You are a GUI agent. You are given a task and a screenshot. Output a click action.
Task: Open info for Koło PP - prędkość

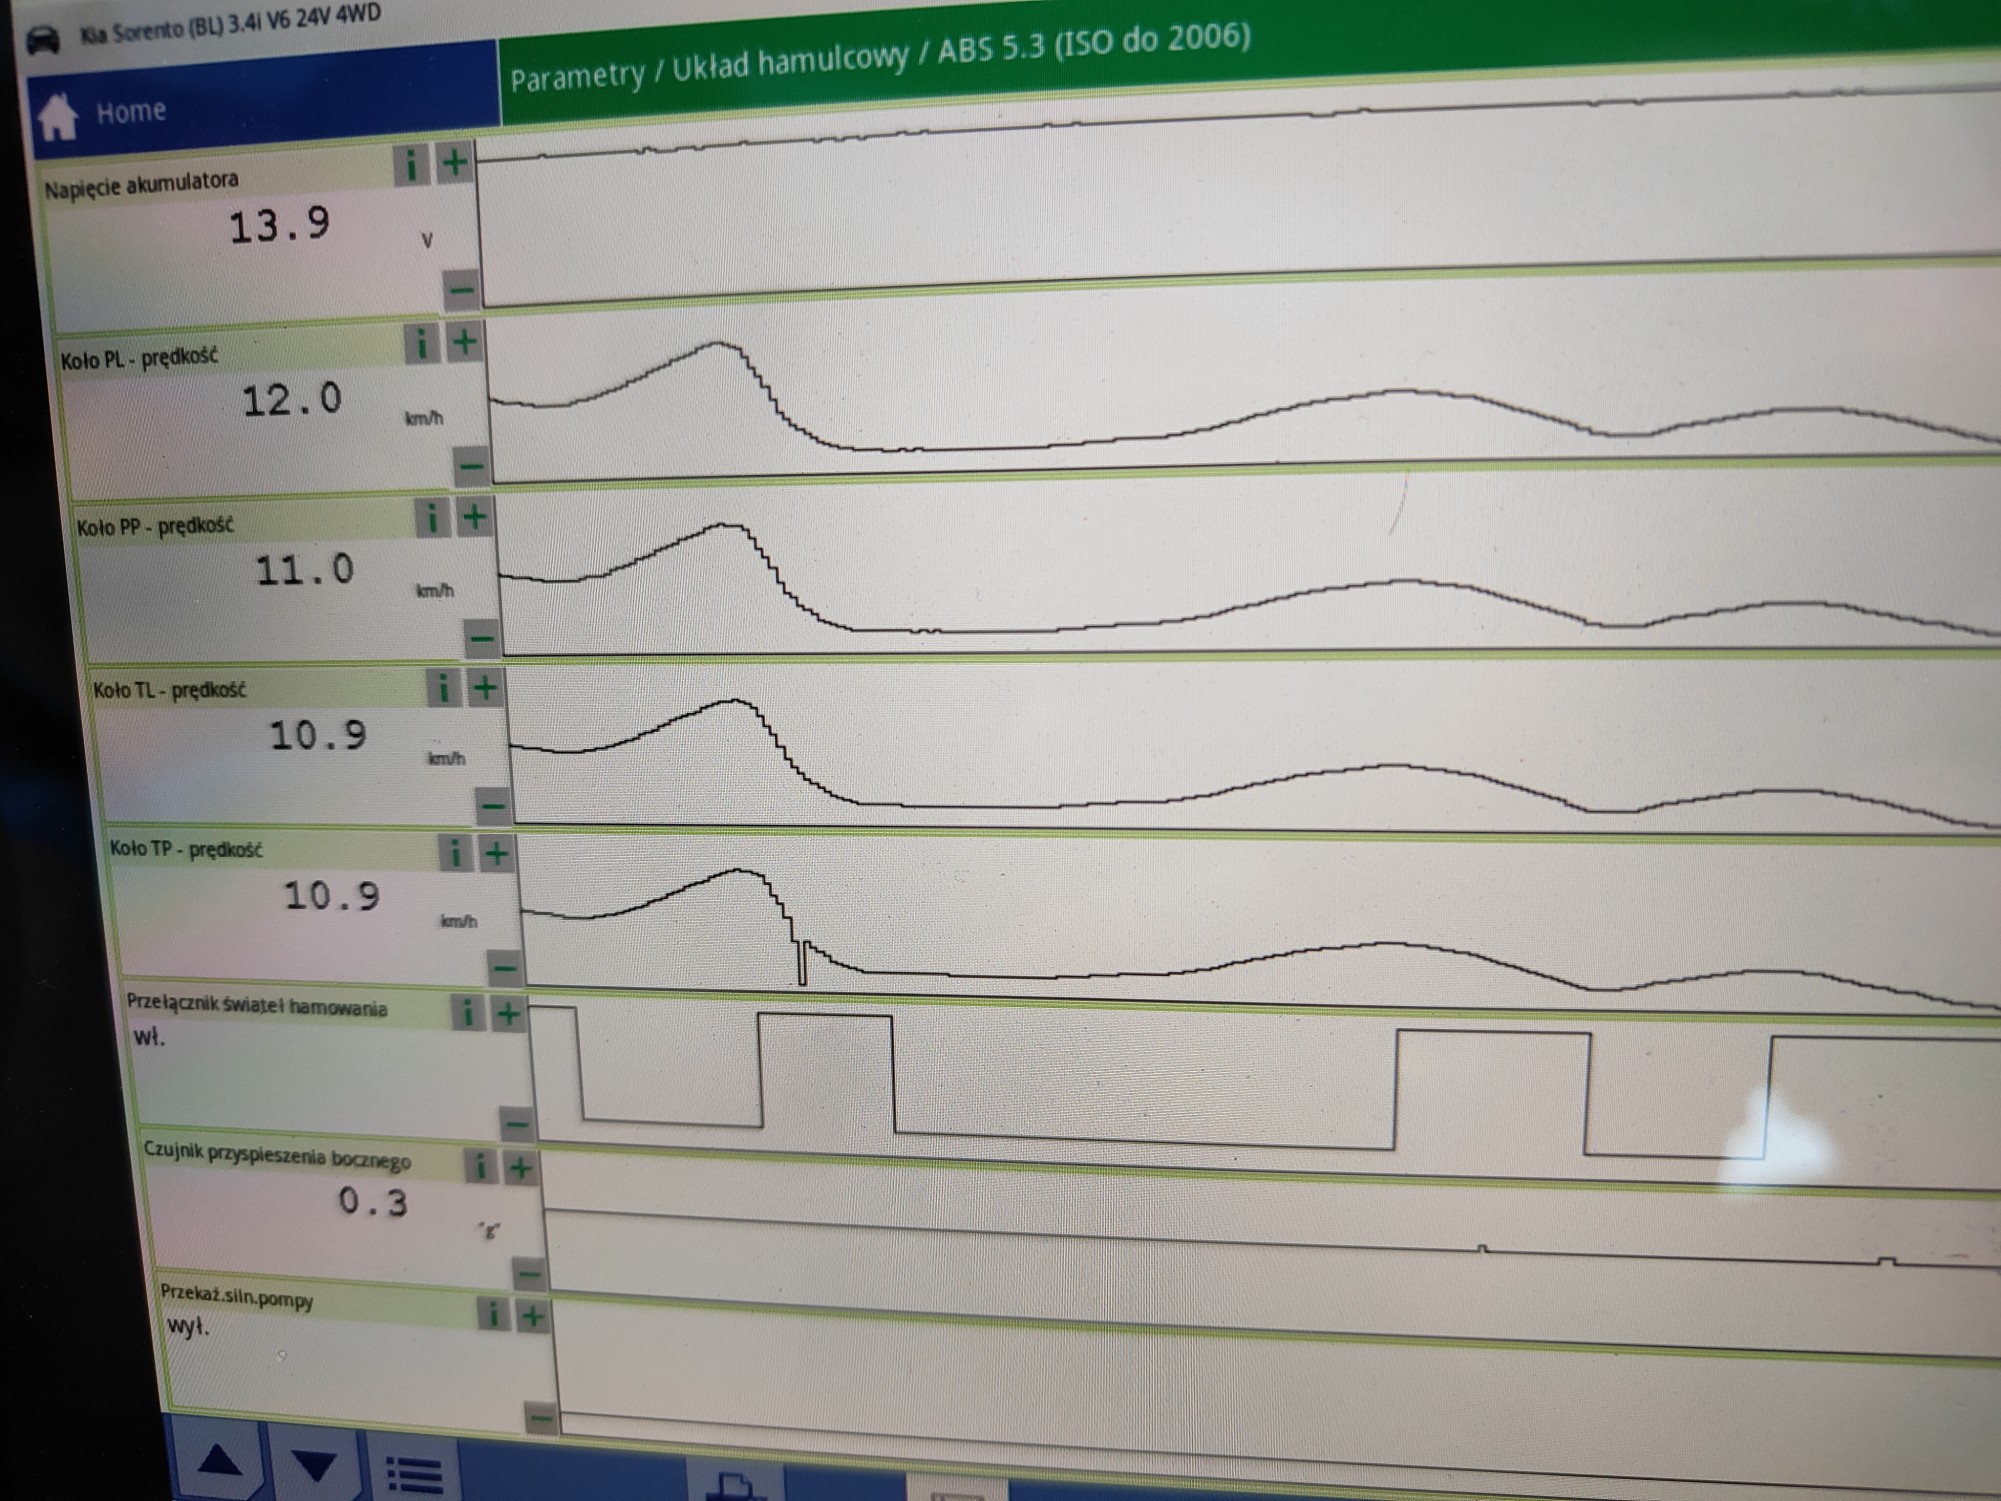(432, 518)
